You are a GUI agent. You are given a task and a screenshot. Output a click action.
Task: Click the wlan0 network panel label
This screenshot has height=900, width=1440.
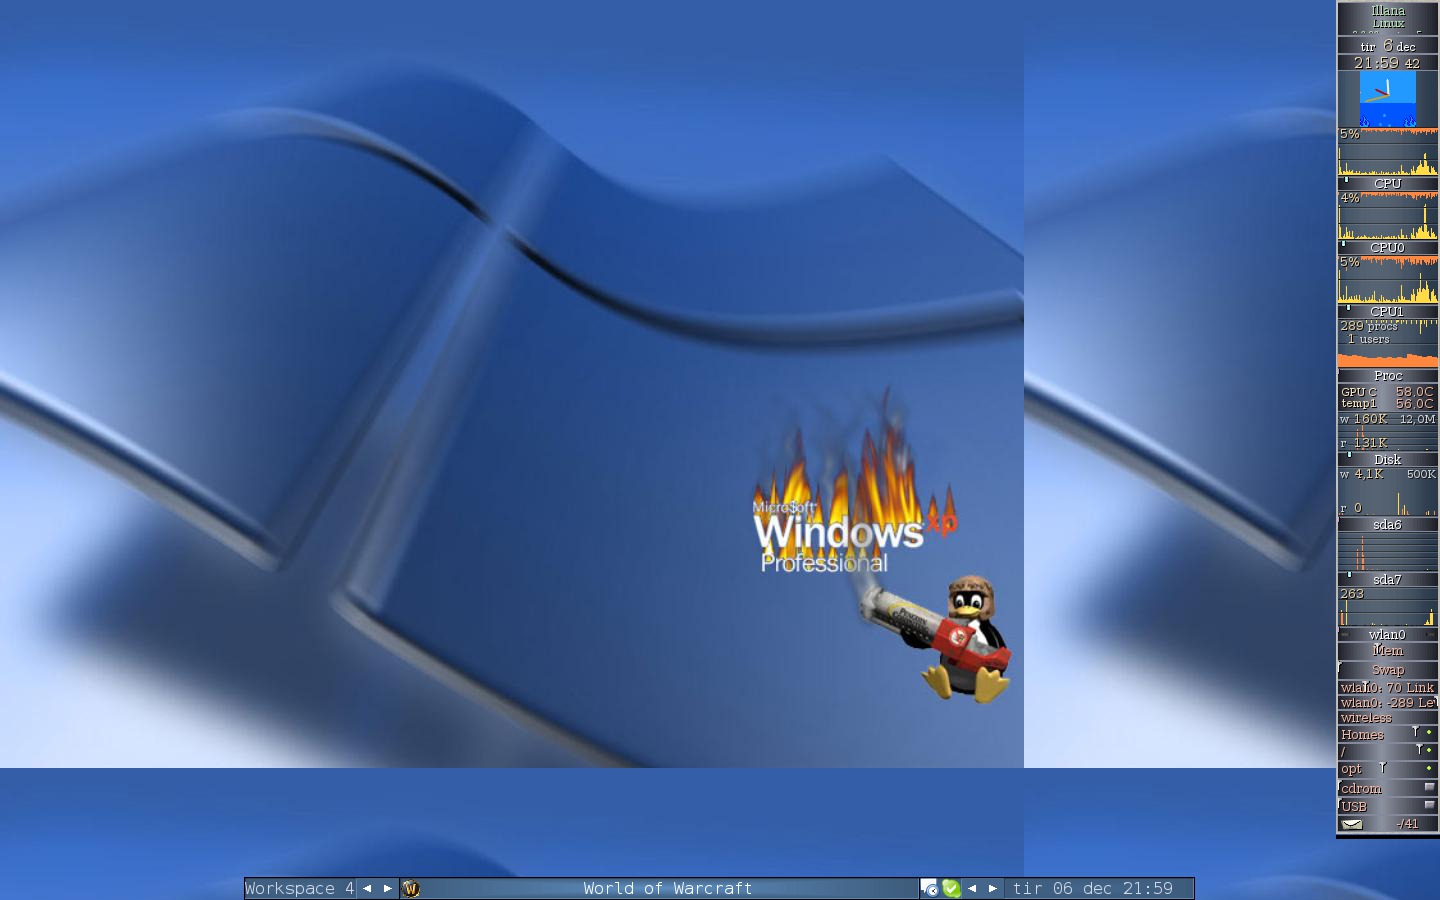(x=1387, y=634)
